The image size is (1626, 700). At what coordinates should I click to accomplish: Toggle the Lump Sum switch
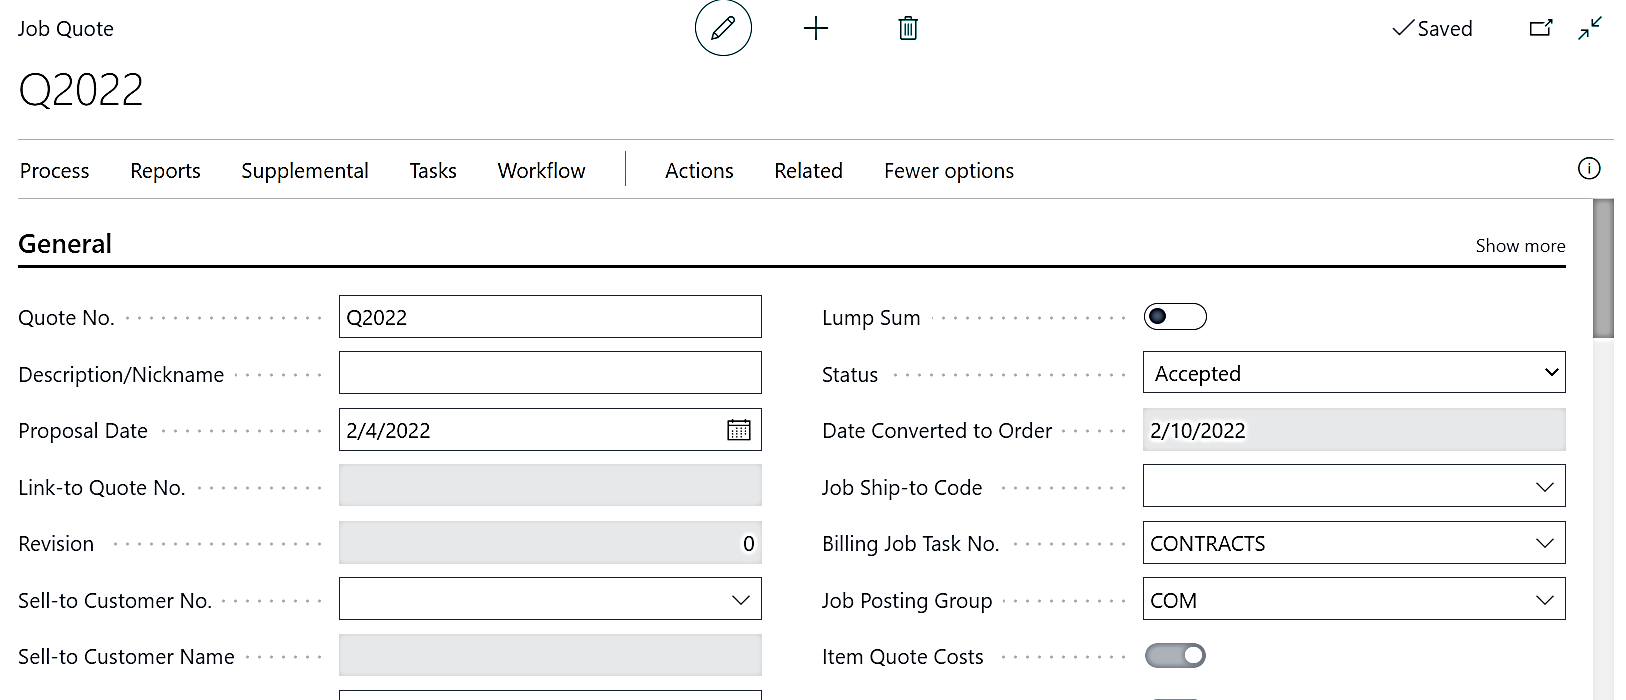[x=1175, y=317]
